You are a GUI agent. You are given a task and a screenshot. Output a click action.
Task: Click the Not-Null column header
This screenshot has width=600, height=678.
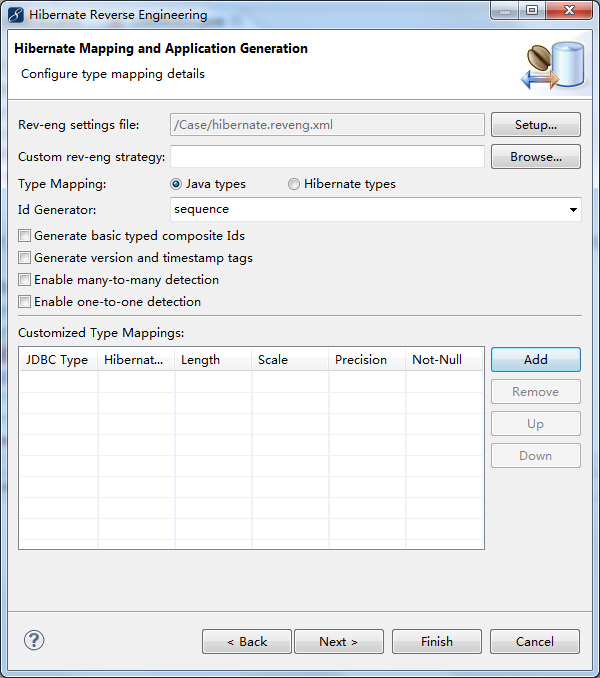coord(444,359)
